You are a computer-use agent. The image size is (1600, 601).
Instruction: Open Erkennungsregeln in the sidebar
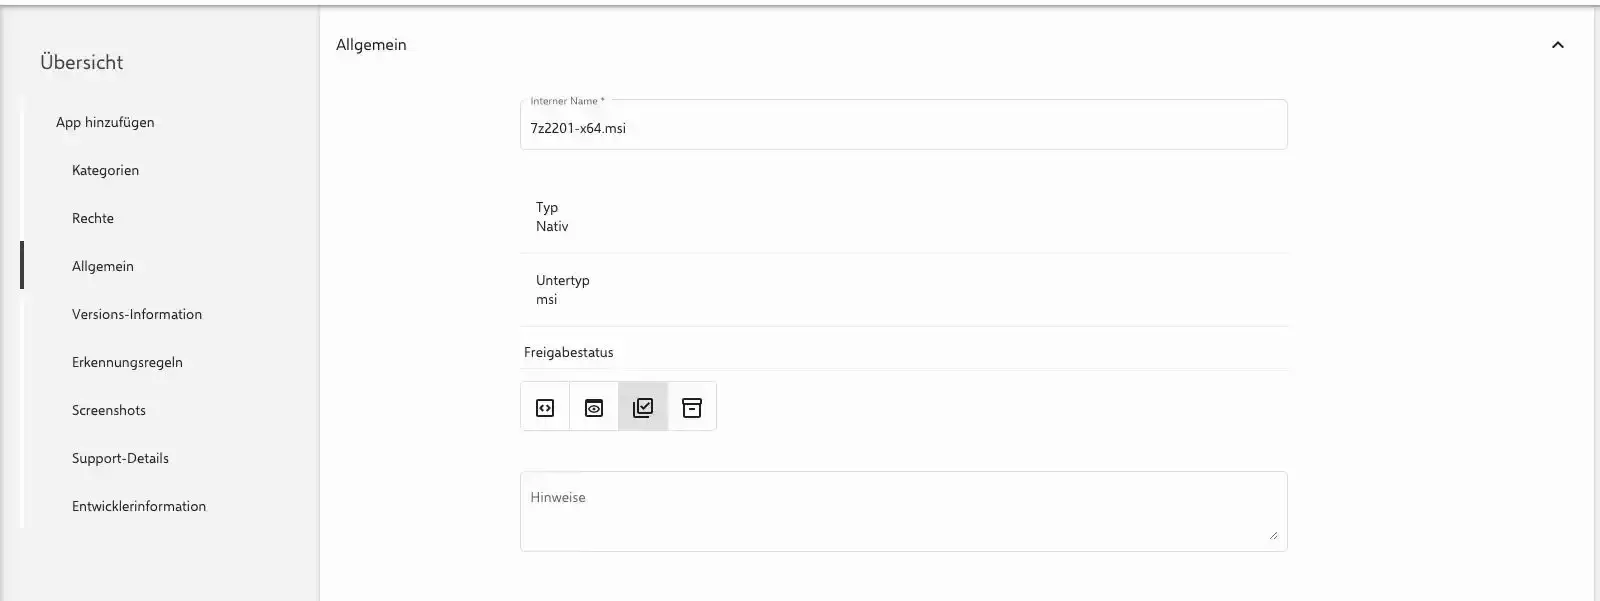click(127, 362)
